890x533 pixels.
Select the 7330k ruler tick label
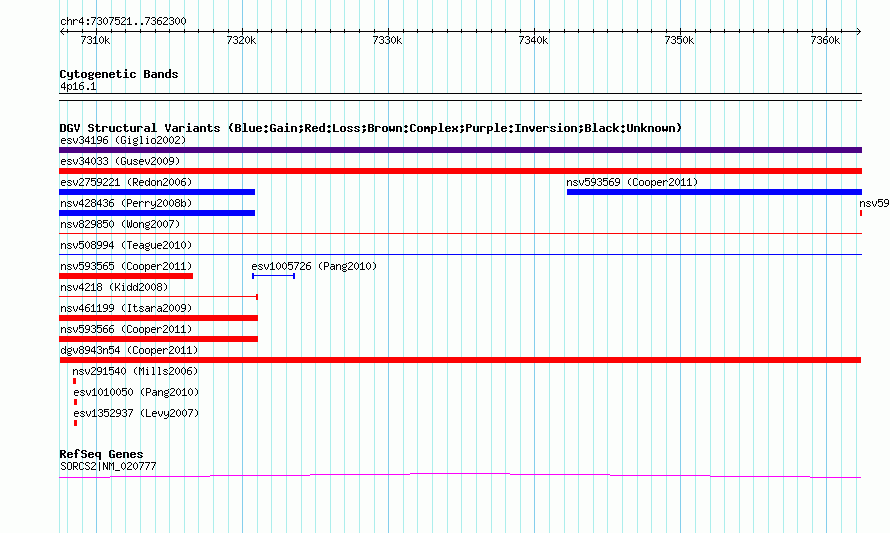click(387, 40)
